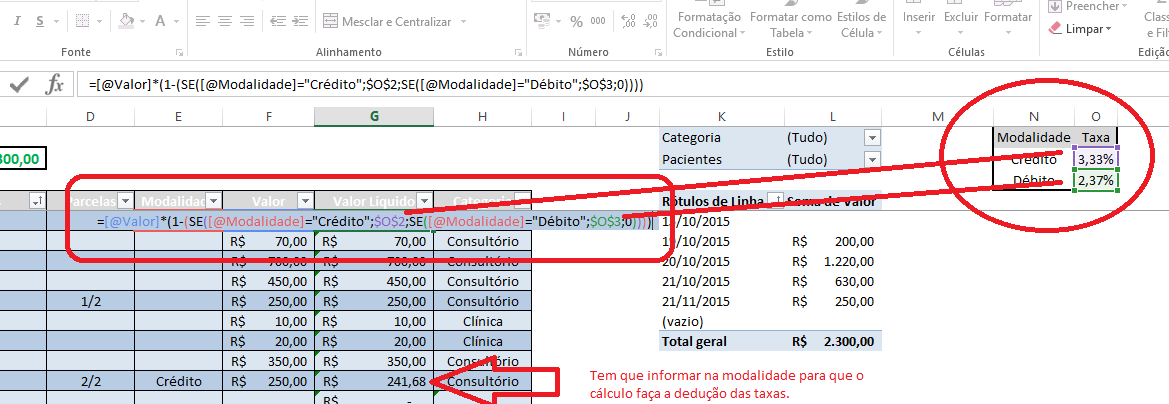1169x404 pixels.
Task: Increase decimal places
Action: point(626,22)
